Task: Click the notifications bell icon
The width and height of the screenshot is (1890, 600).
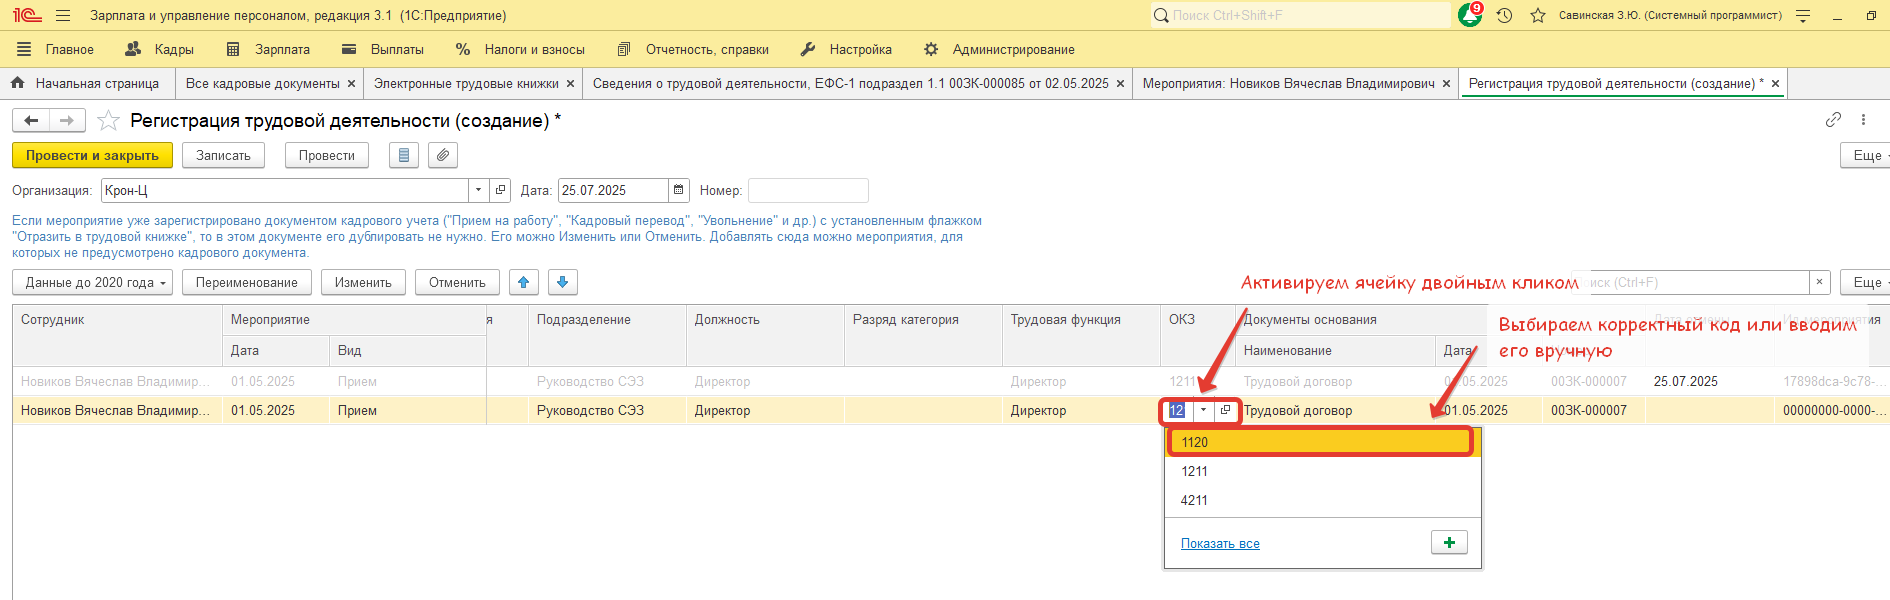Action: [x=1470, y=15]
